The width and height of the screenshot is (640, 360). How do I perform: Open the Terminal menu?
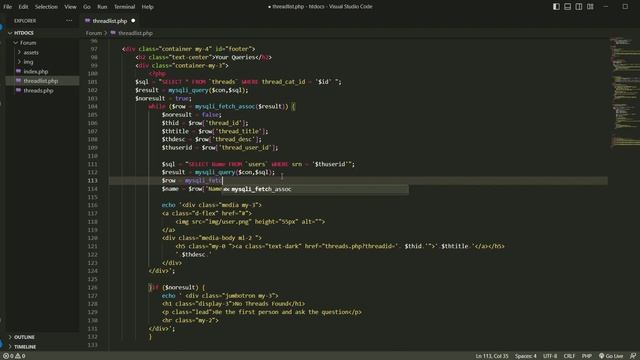coord(124,7)
